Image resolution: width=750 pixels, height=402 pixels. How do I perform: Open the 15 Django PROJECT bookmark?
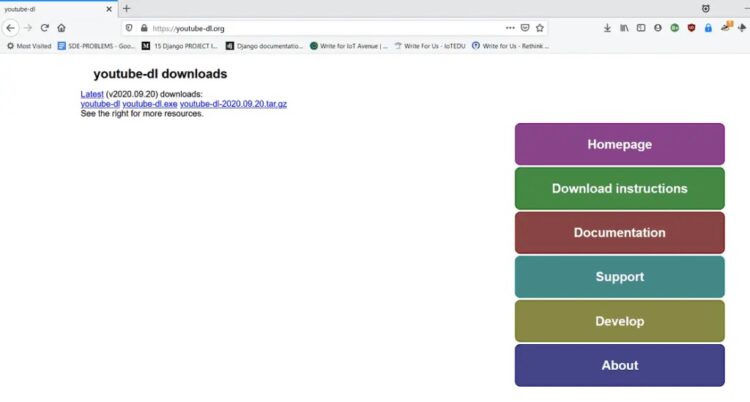(180, 46)
